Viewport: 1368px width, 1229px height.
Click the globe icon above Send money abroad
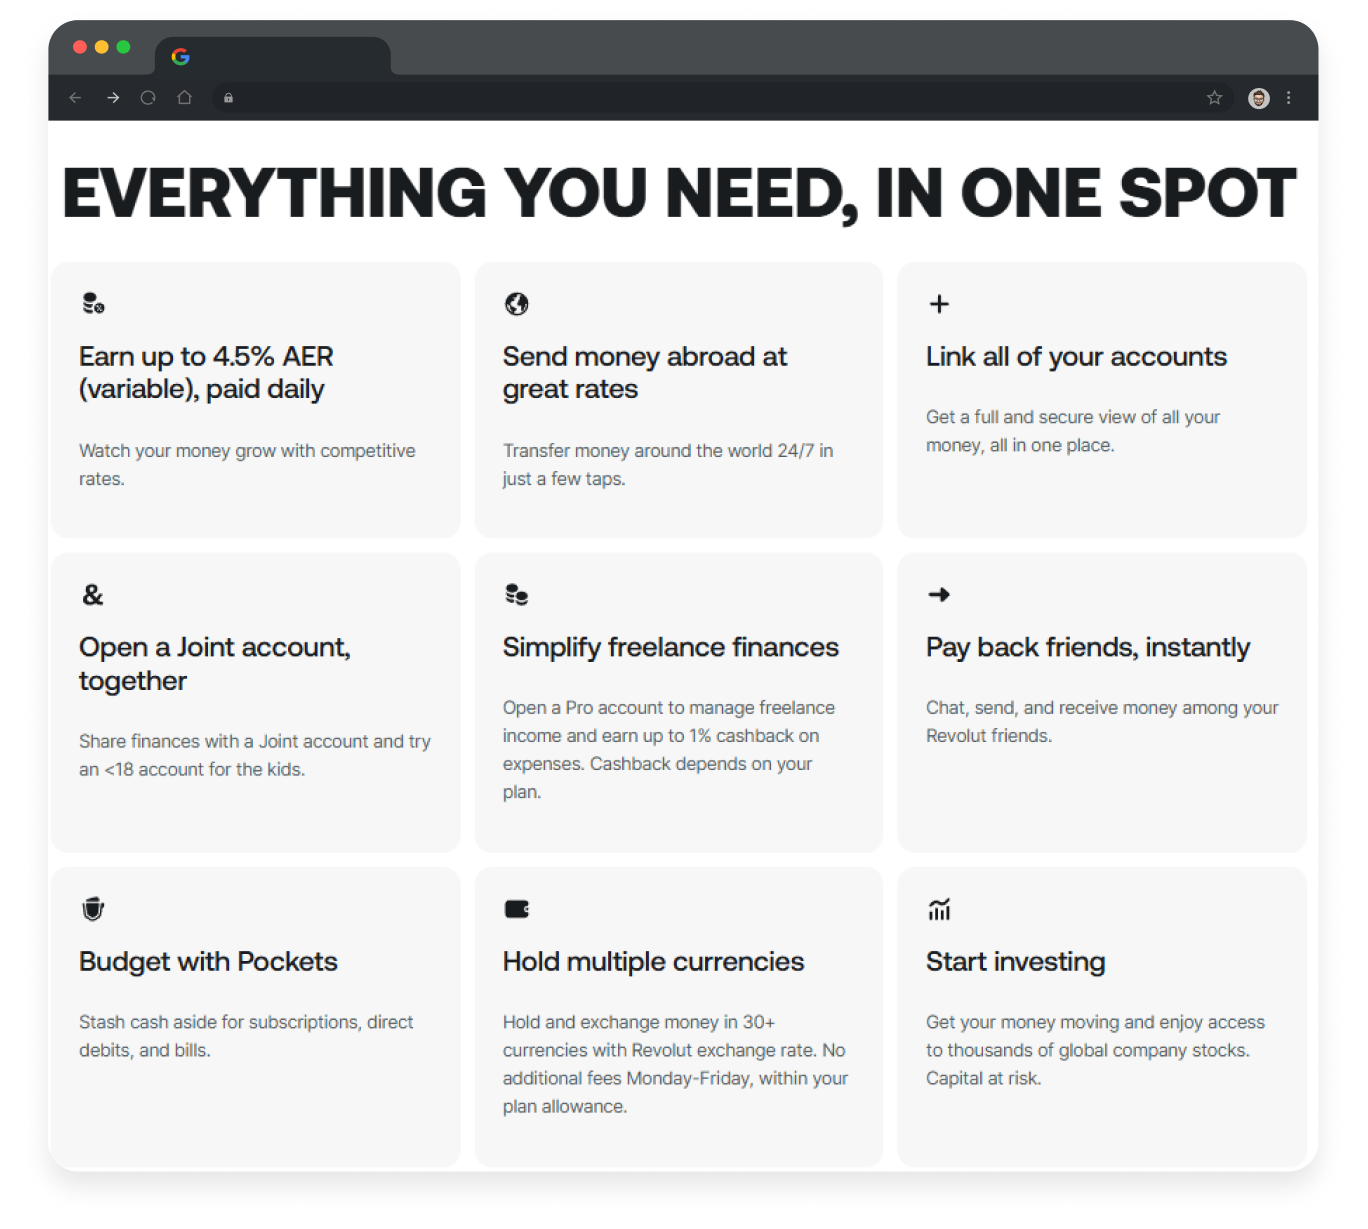click(516, 304)
